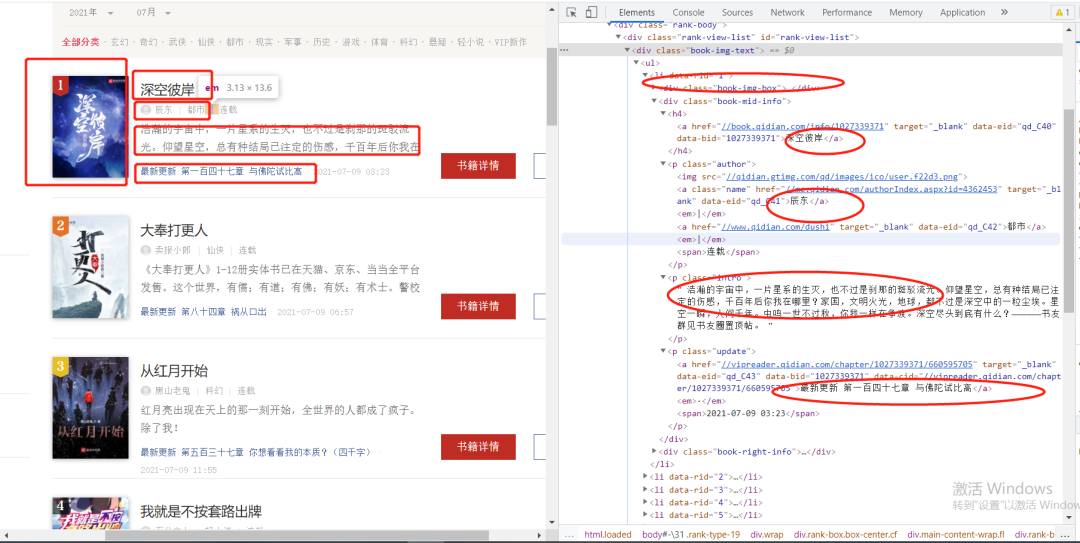Select the 全部分类 category filter
Image resolution: width=1080 pixels, height=543 pixels.
[81, 42]
